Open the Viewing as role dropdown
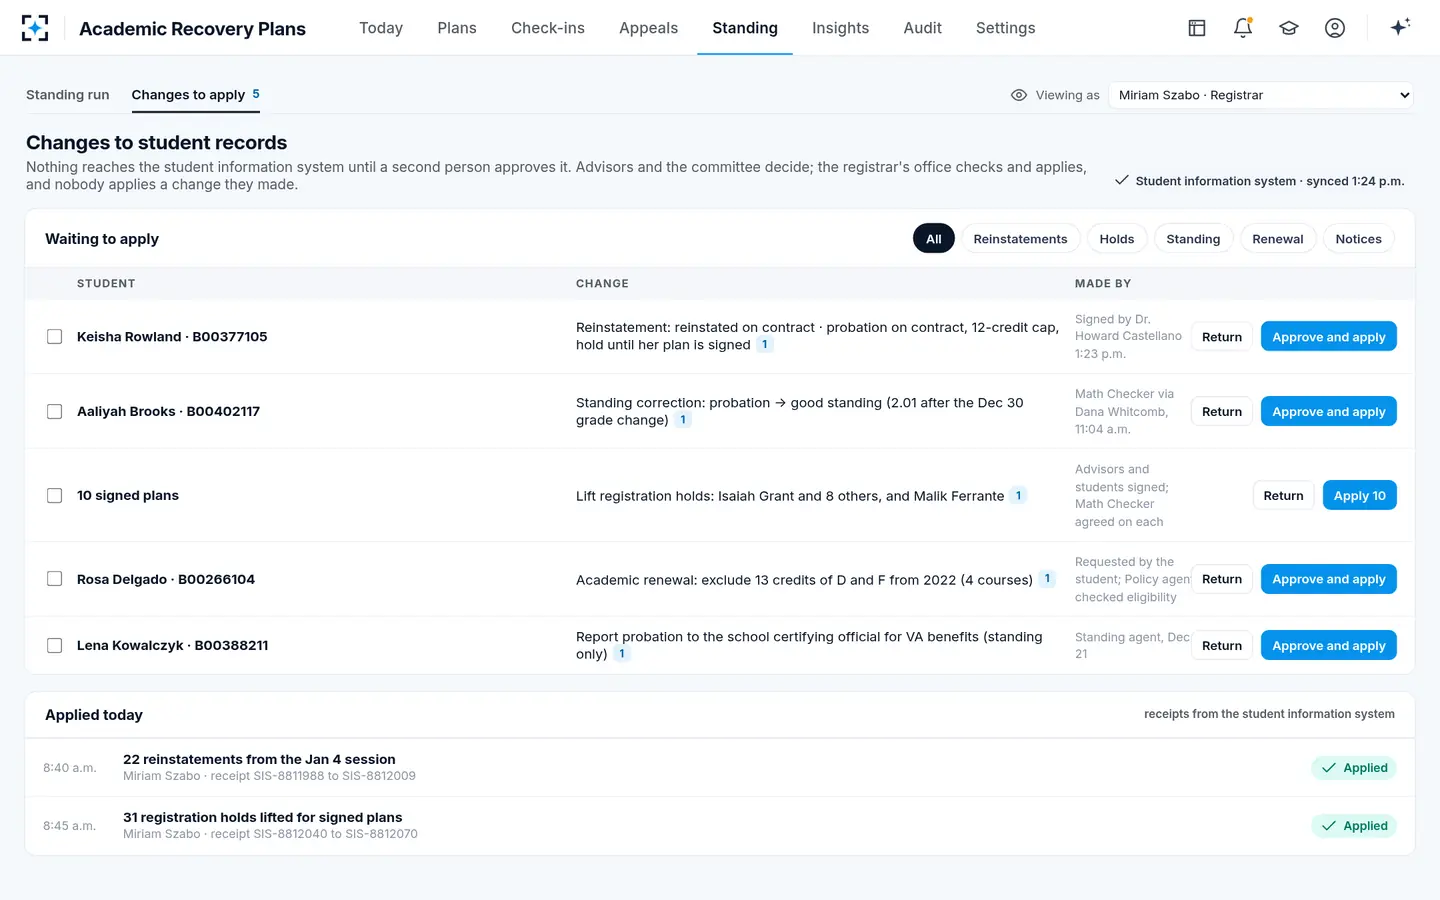This screenshot has height=900, width=1440. click(x=1261, y=95)
